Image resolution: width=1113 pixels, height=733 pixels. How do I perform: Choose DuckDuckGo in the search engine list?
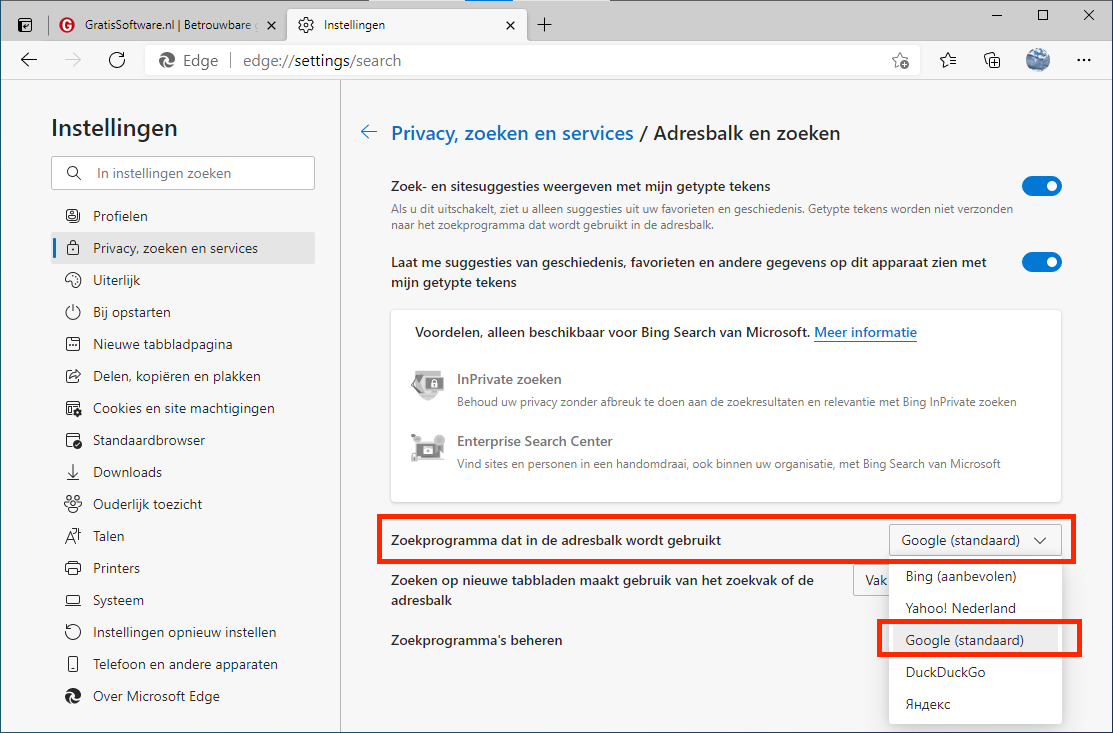point(945,672)
